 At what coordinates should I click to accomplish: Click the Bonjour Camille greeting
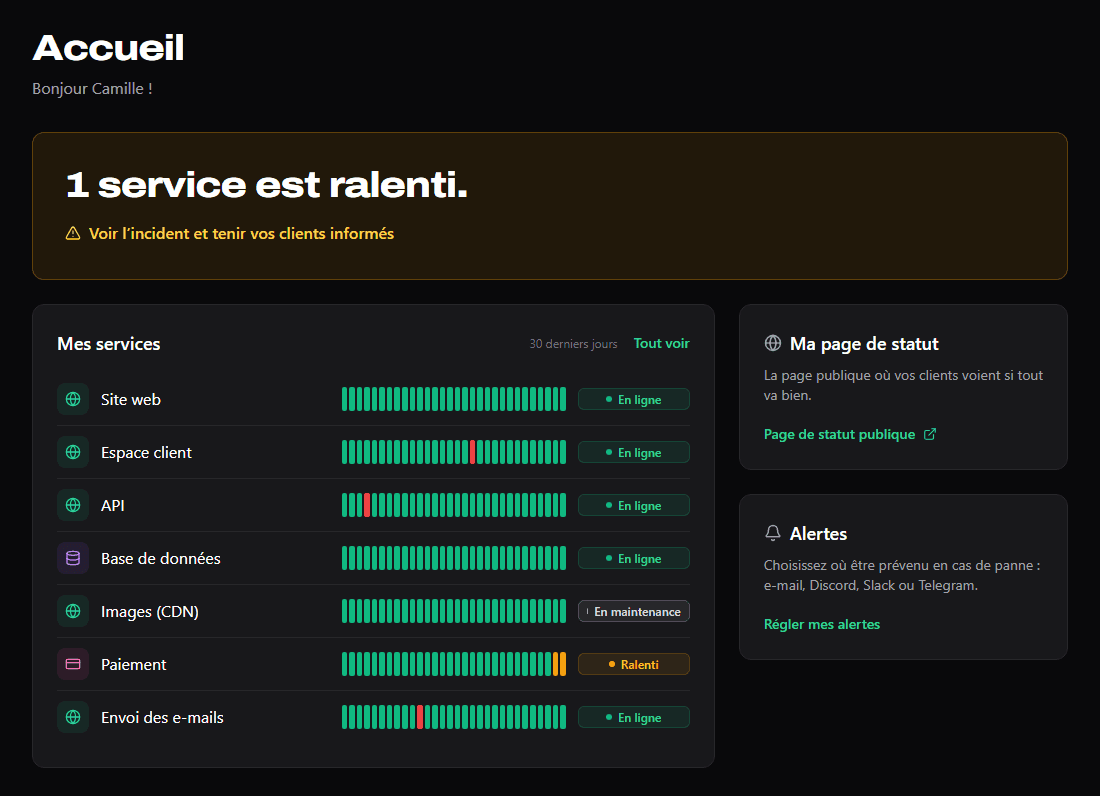92,88
